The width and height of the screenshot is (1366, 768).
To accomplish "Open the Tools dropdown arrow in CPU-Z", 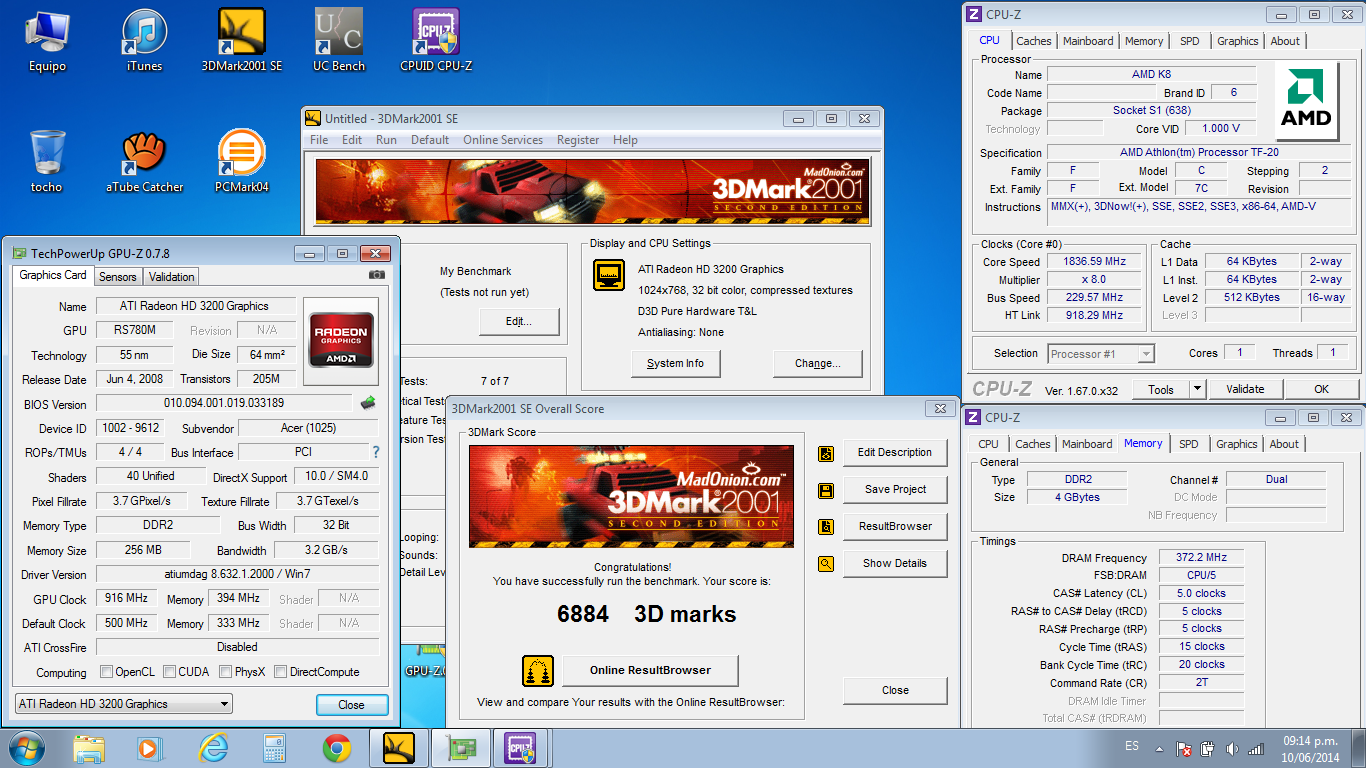I will point(1197,389).
